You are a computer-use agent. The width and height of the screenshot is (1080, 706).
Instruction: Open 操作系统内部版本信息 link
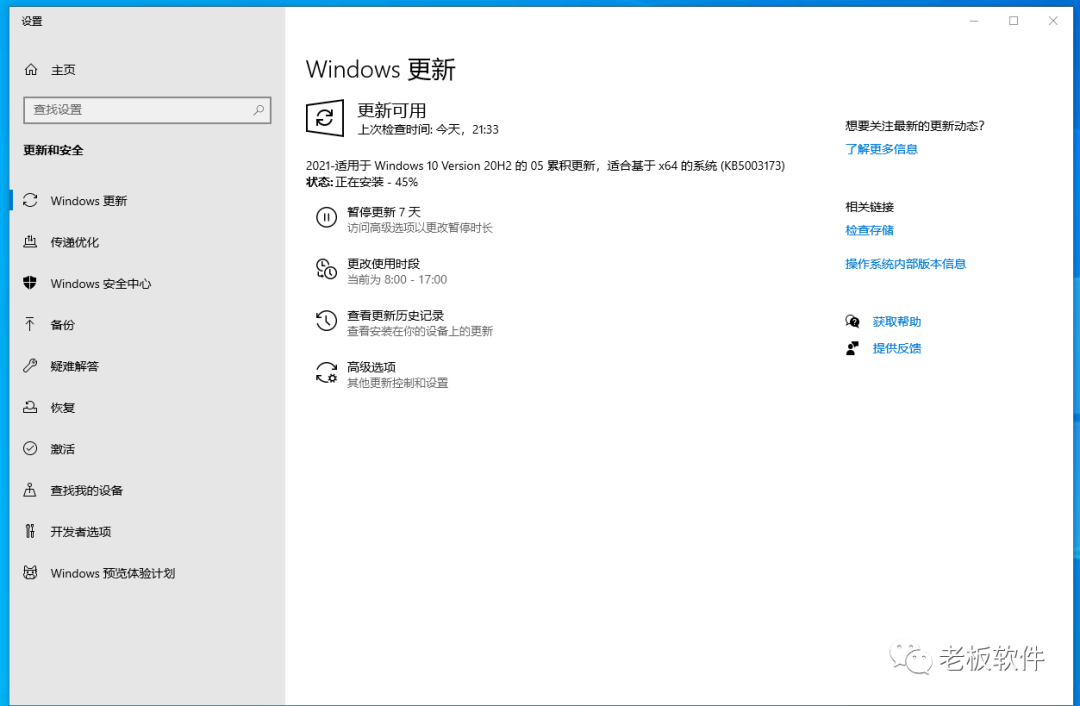coord(906,264)
